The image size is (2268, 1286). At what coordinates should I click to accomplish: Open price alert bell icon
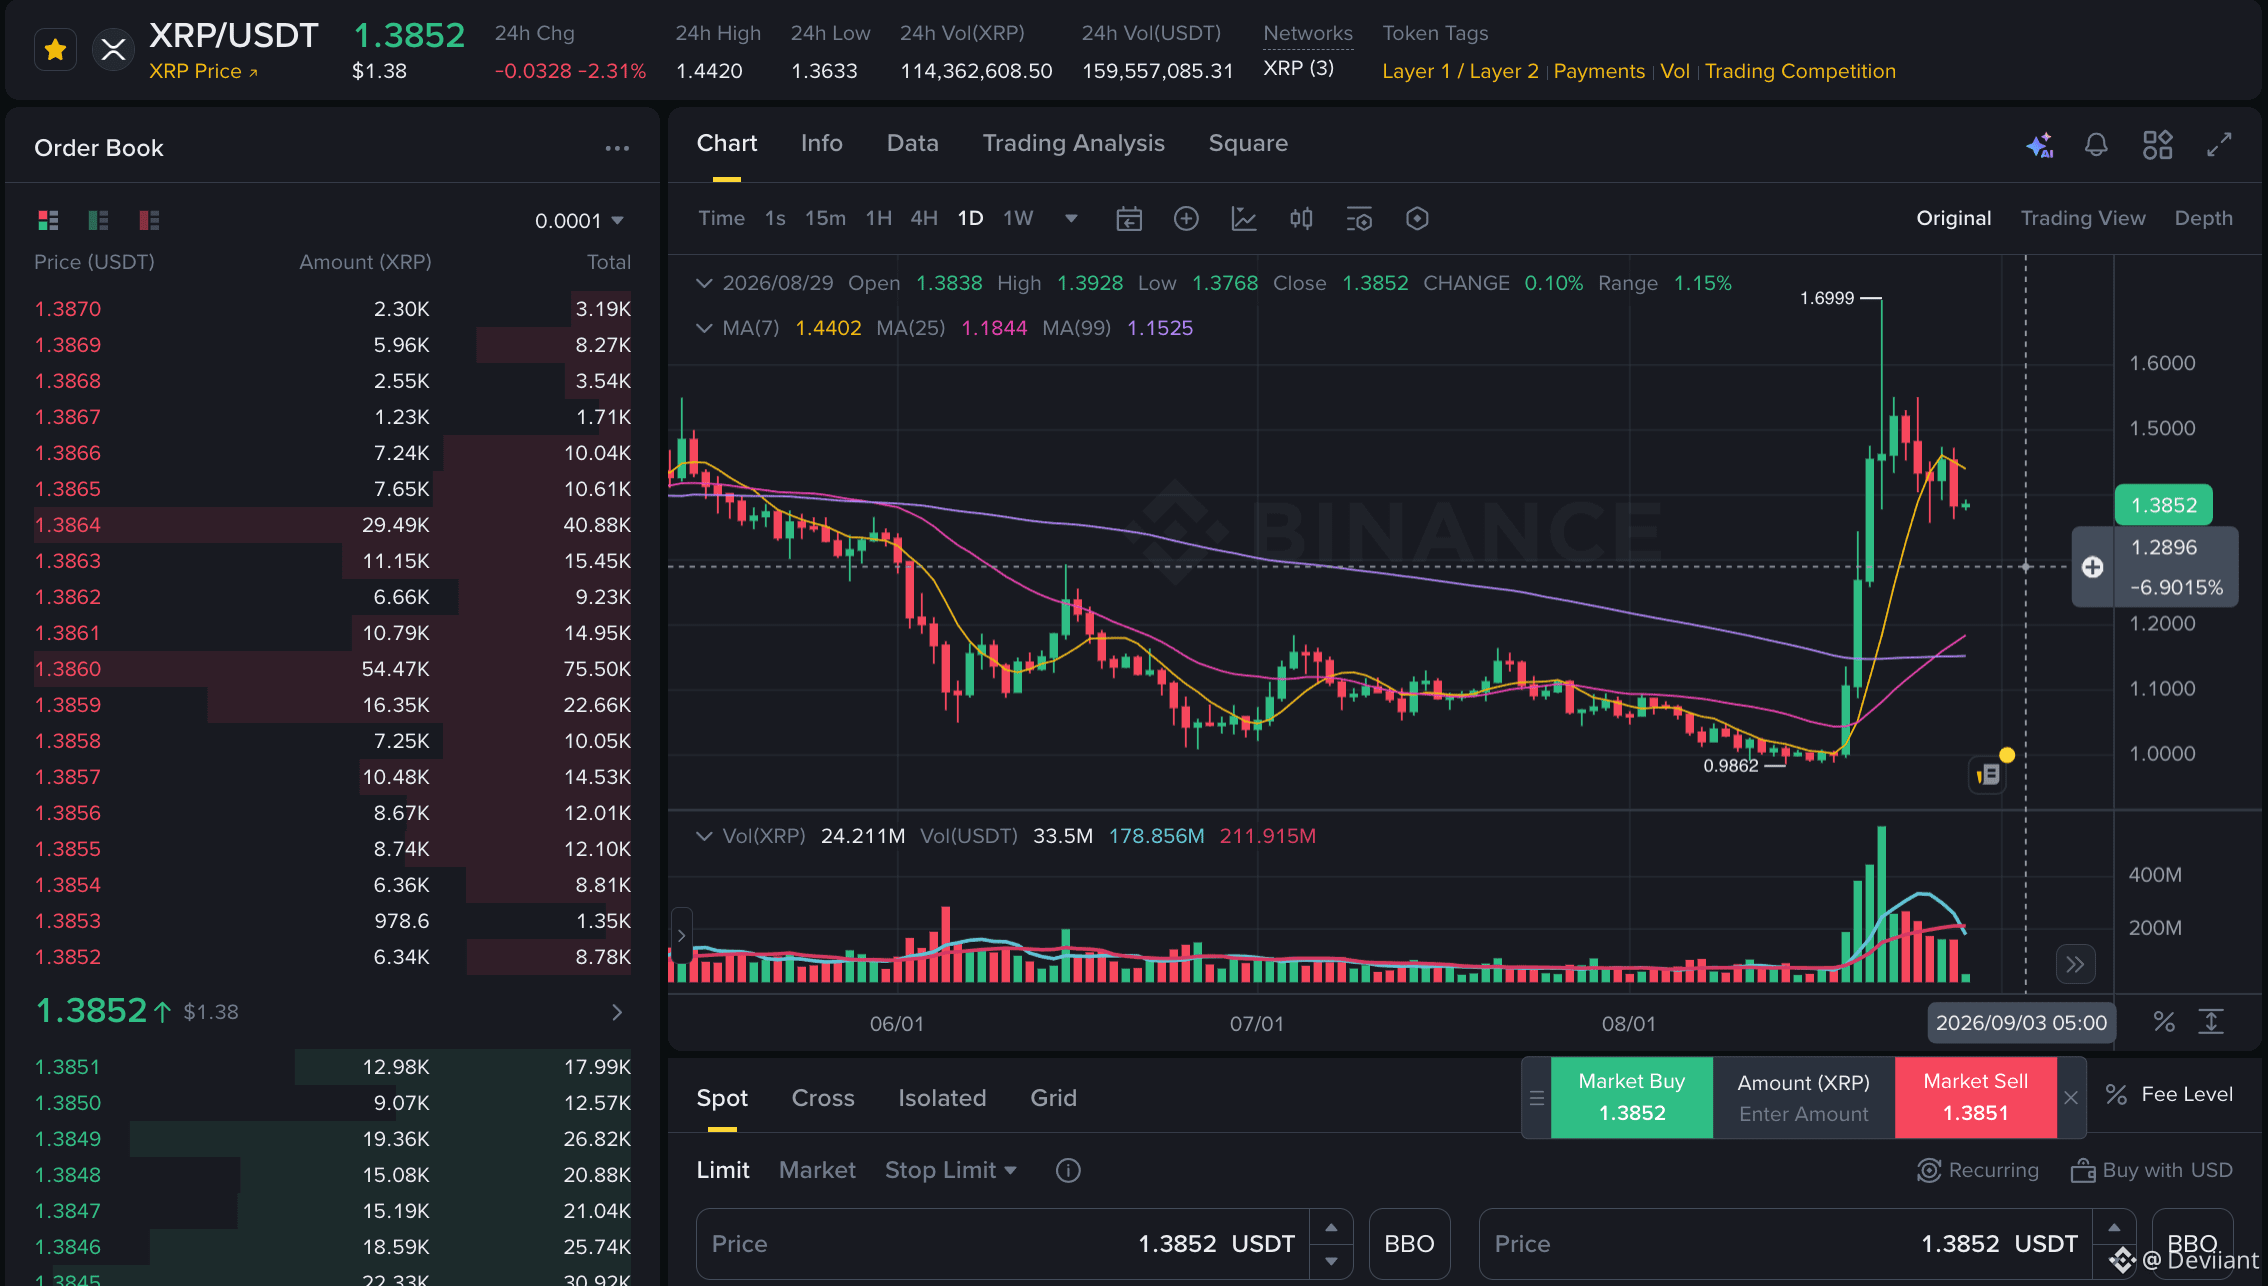click(x=2096, y=145)
